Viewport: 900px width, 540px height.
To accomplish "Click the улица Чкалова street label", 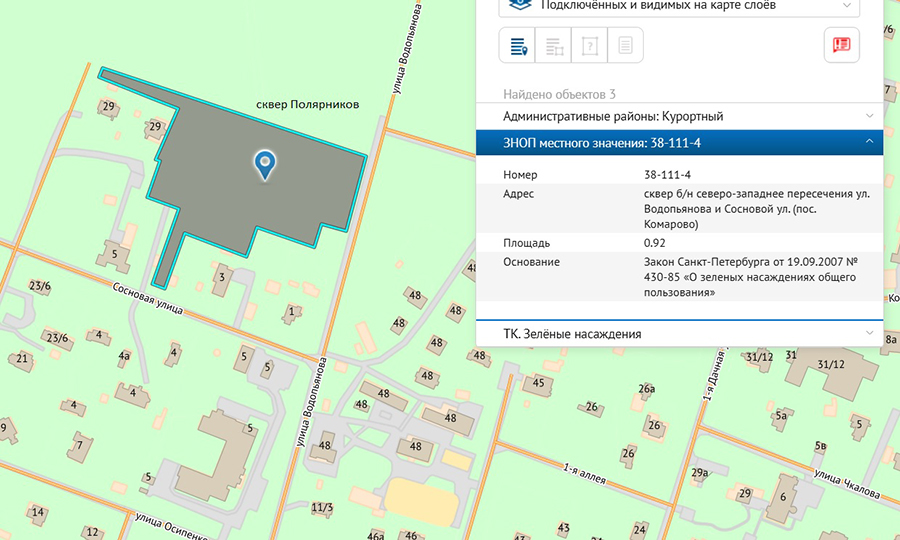I will click(x=847, y=484).
